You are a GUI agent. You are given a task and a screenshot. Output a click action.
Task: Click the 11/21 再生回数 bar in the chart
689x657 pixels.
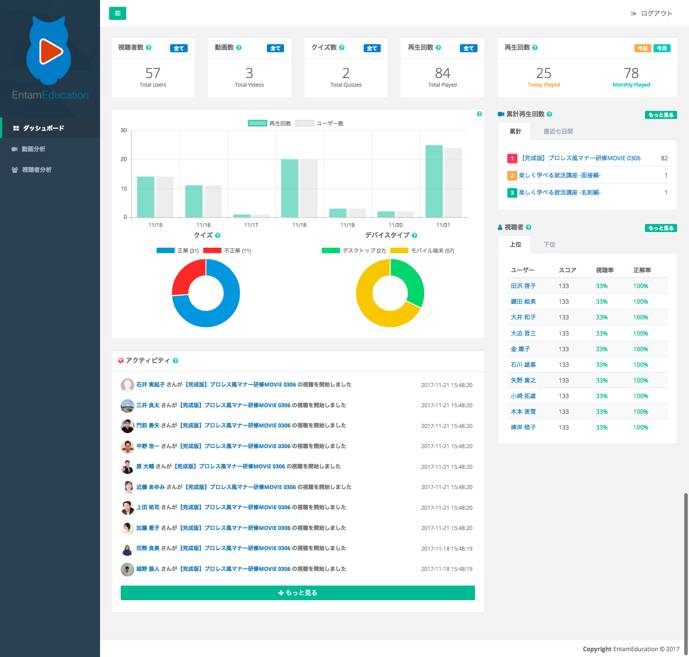pos(434,181)
